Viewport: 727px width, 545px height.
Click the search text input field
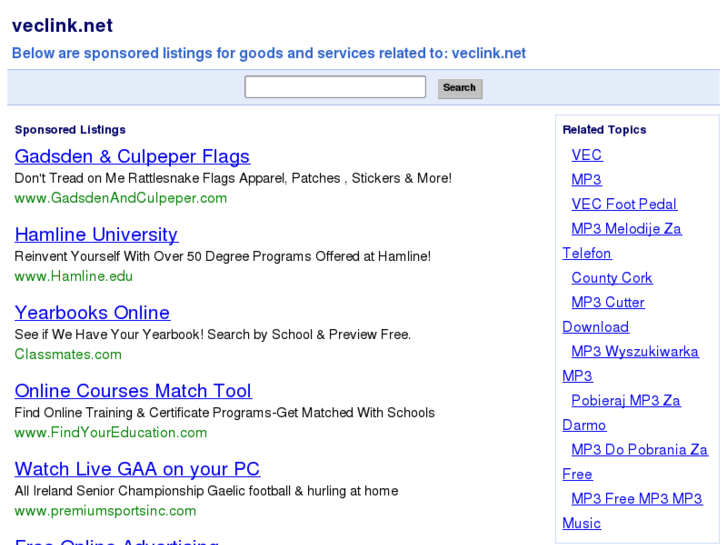click(x=335, y=87)
